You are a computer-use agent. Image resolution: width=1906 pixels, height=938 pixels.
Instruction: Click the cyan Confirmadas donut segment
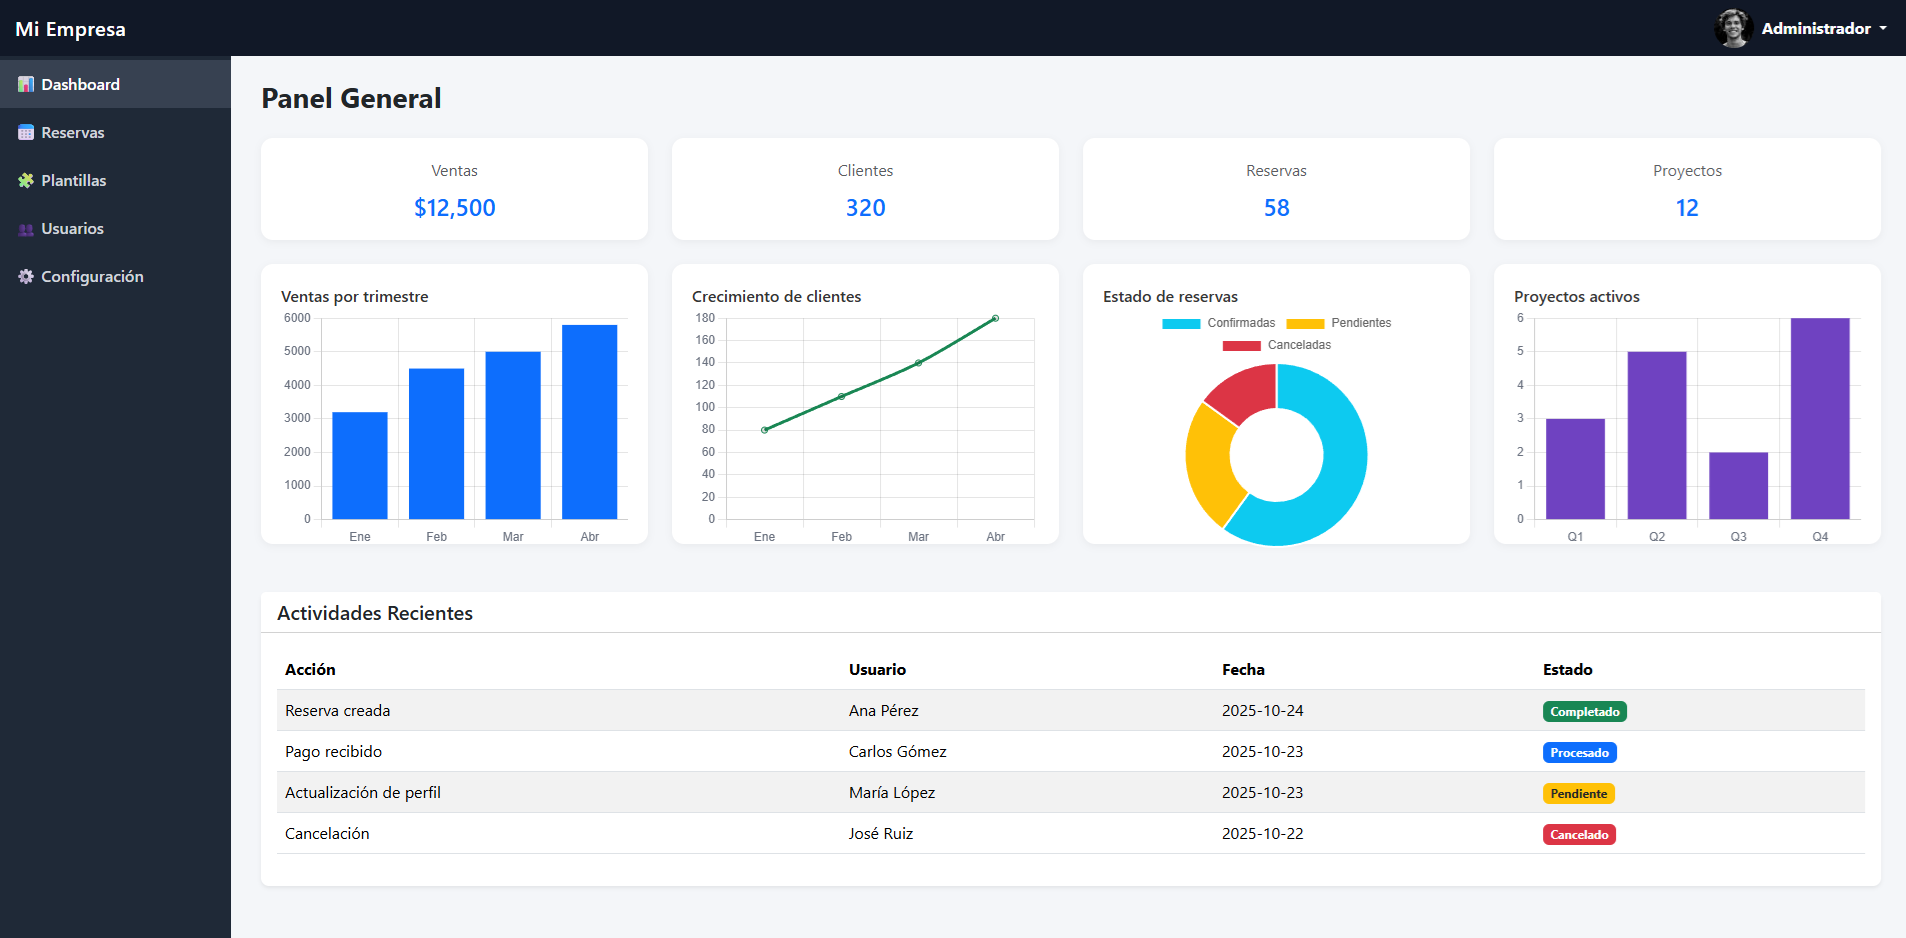(1335, 470)
